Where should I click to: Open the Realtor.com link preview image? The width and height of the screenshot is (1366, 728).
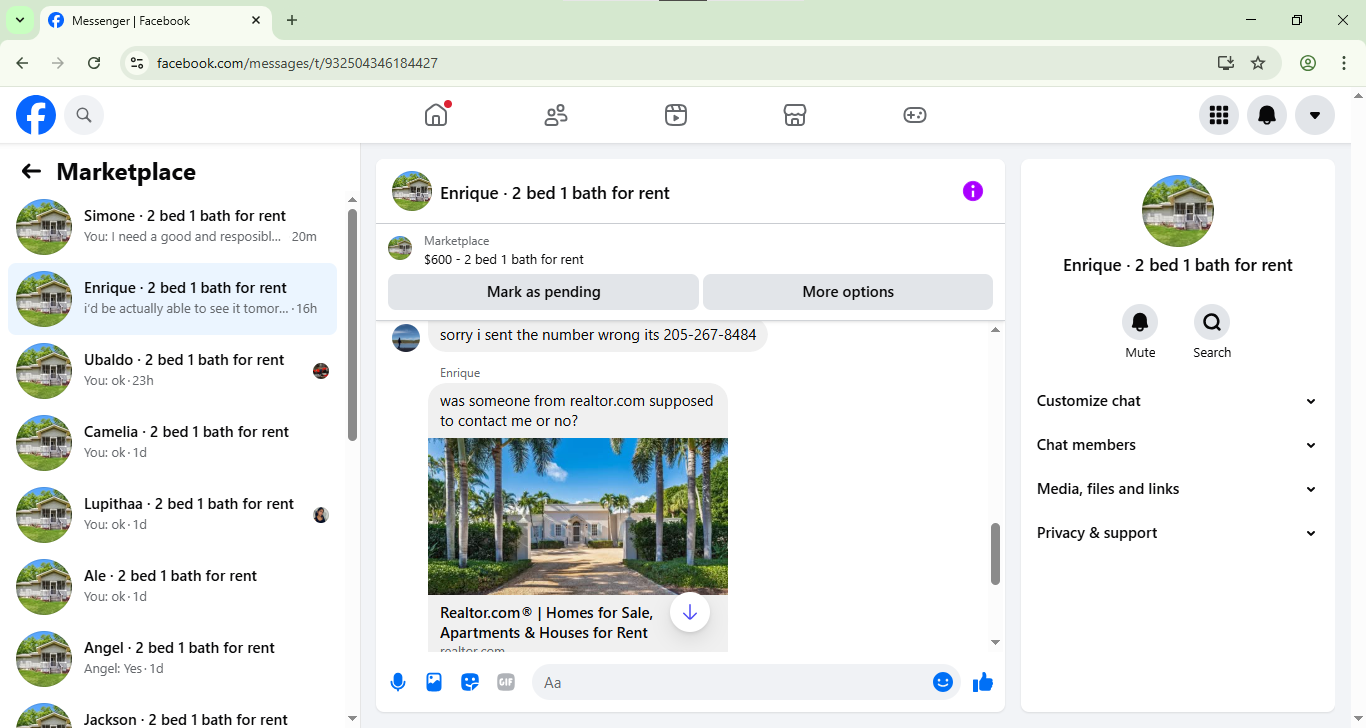(578, 516)
